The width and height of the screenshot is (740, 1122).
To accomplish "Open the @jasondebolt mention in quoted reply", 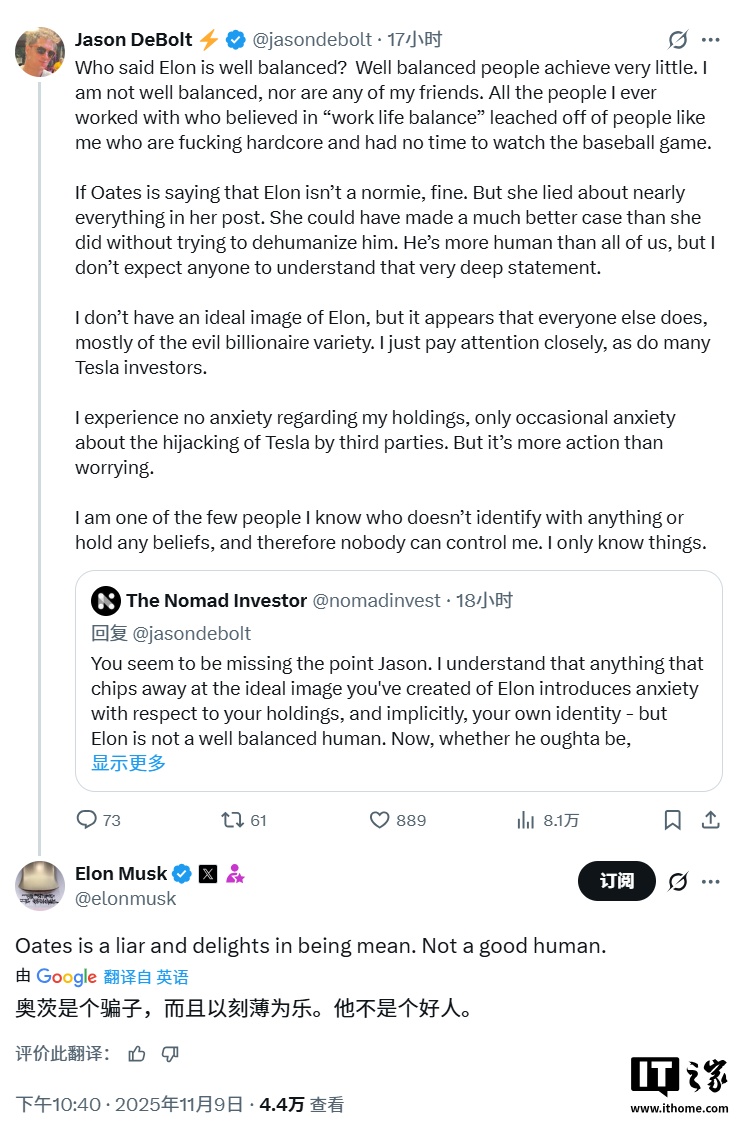I will 191,633.
